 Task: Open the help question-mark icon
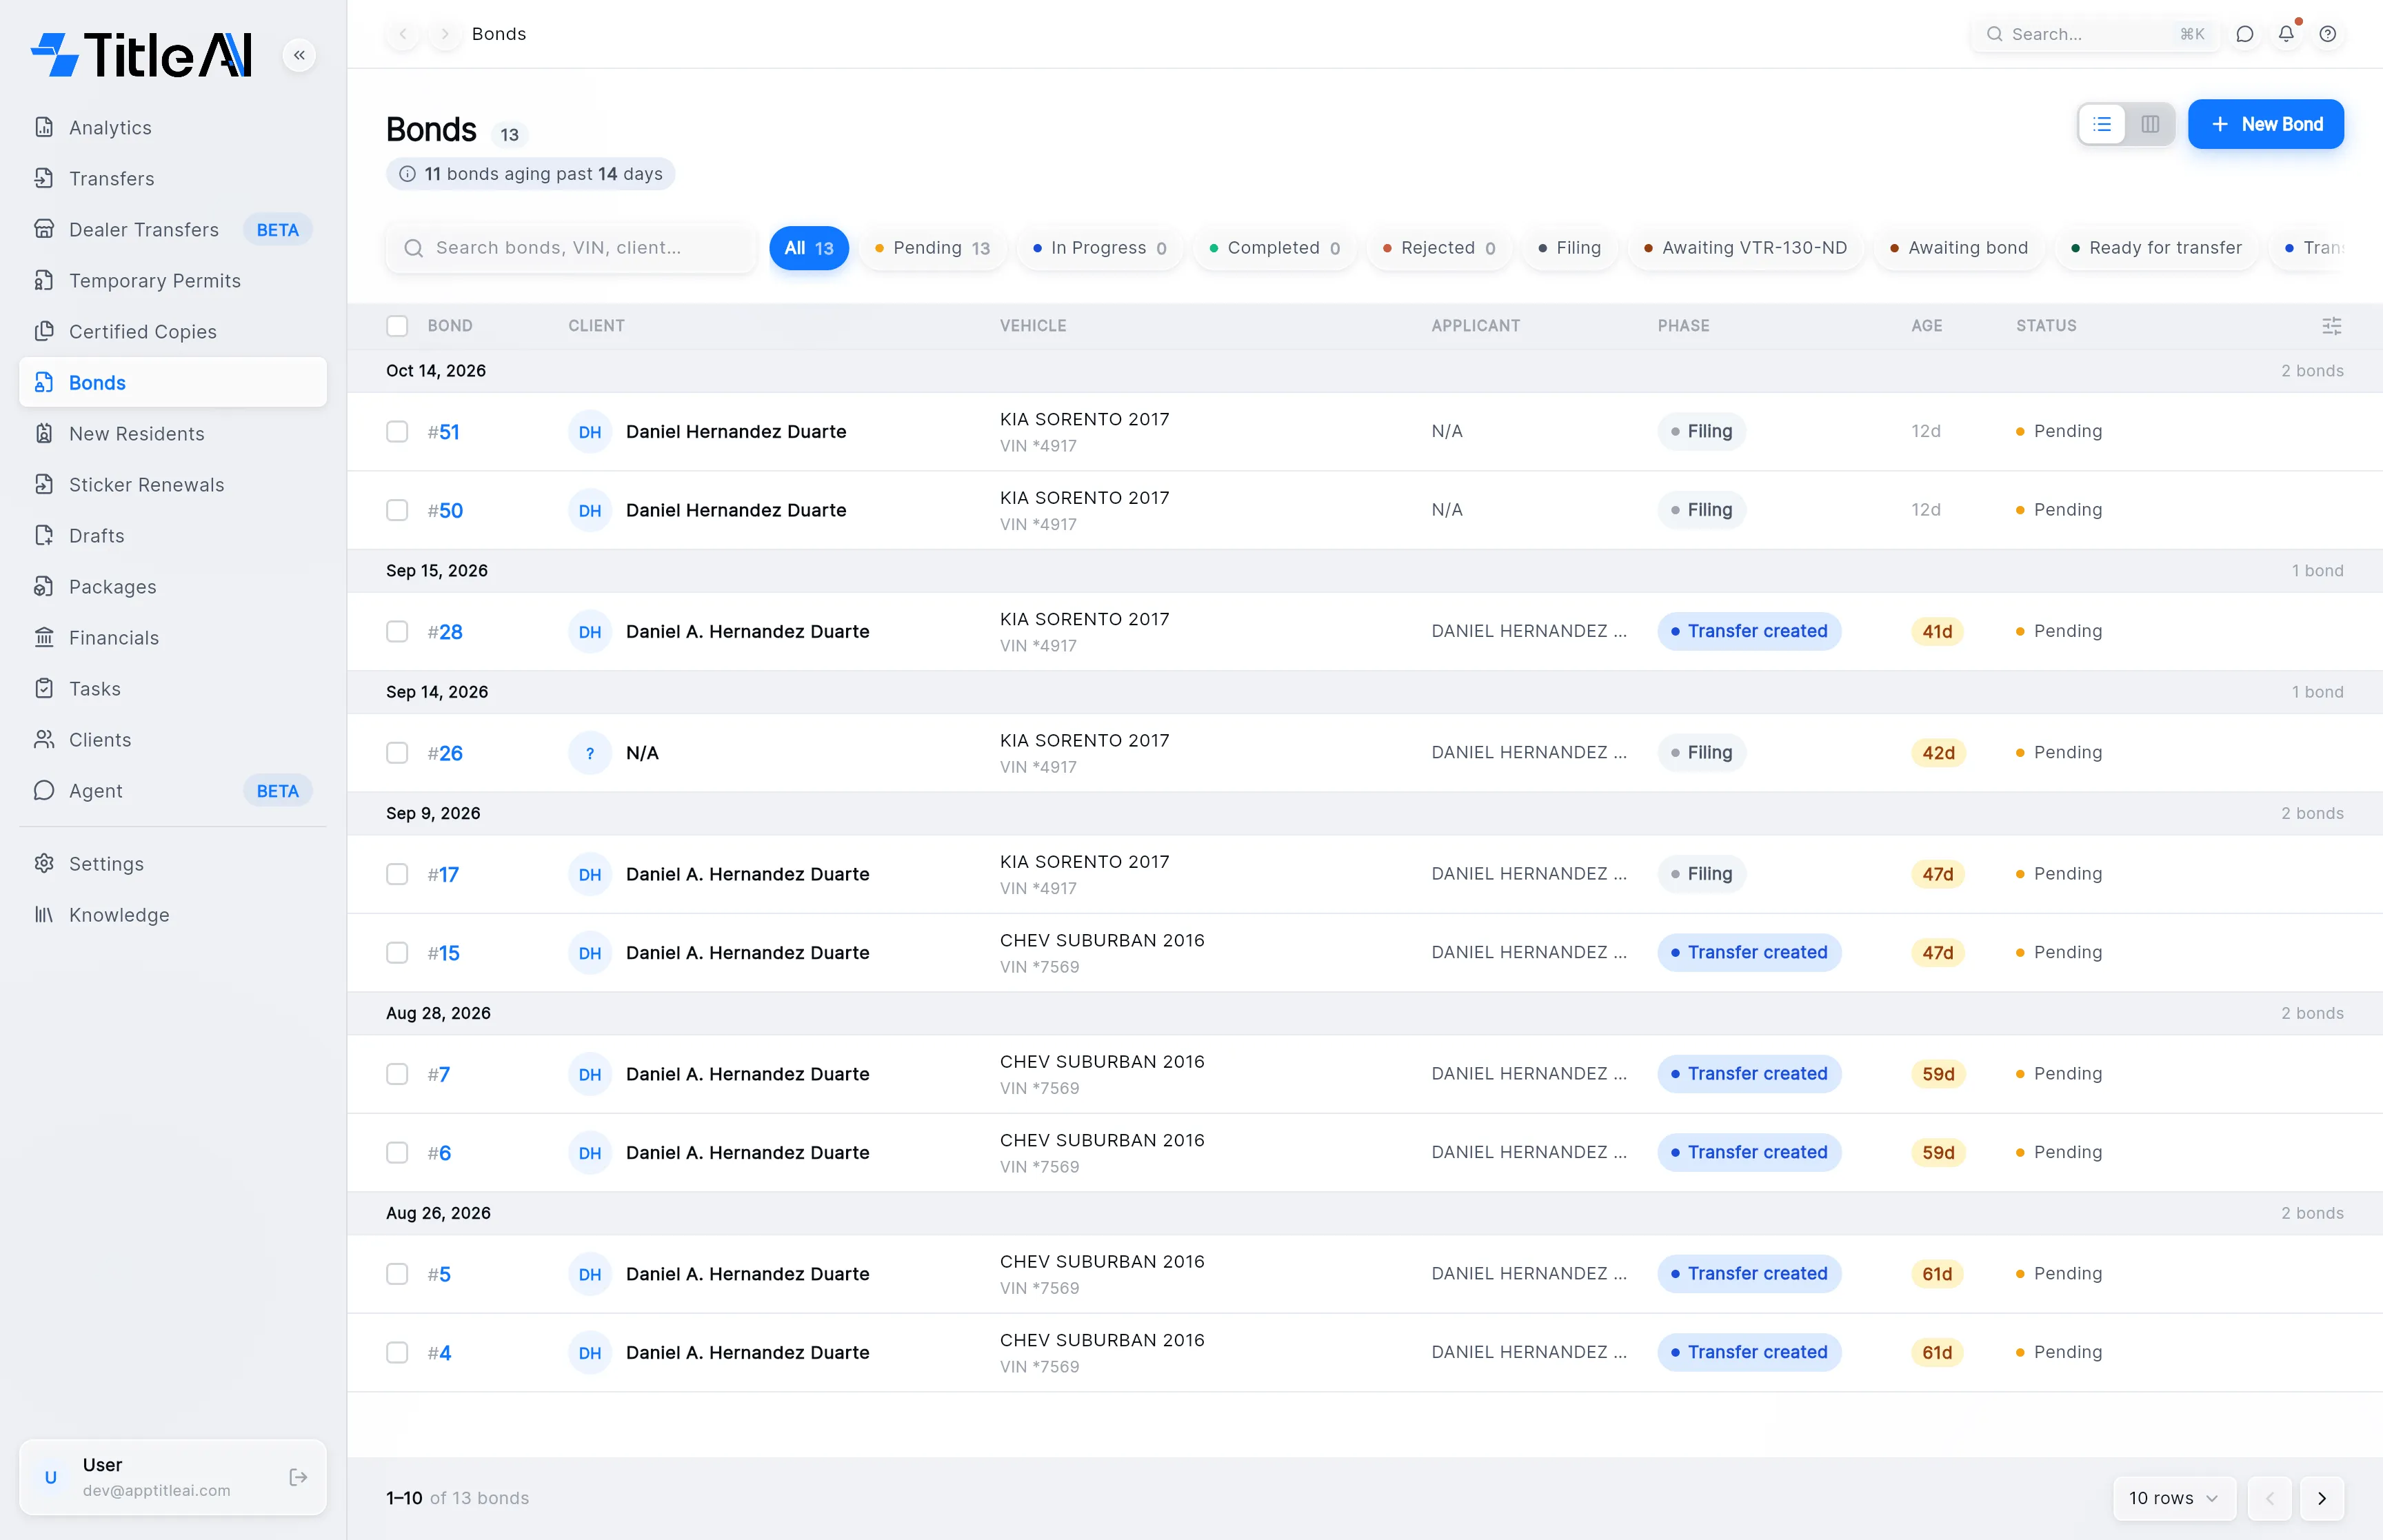click(x=2328, y=34)
